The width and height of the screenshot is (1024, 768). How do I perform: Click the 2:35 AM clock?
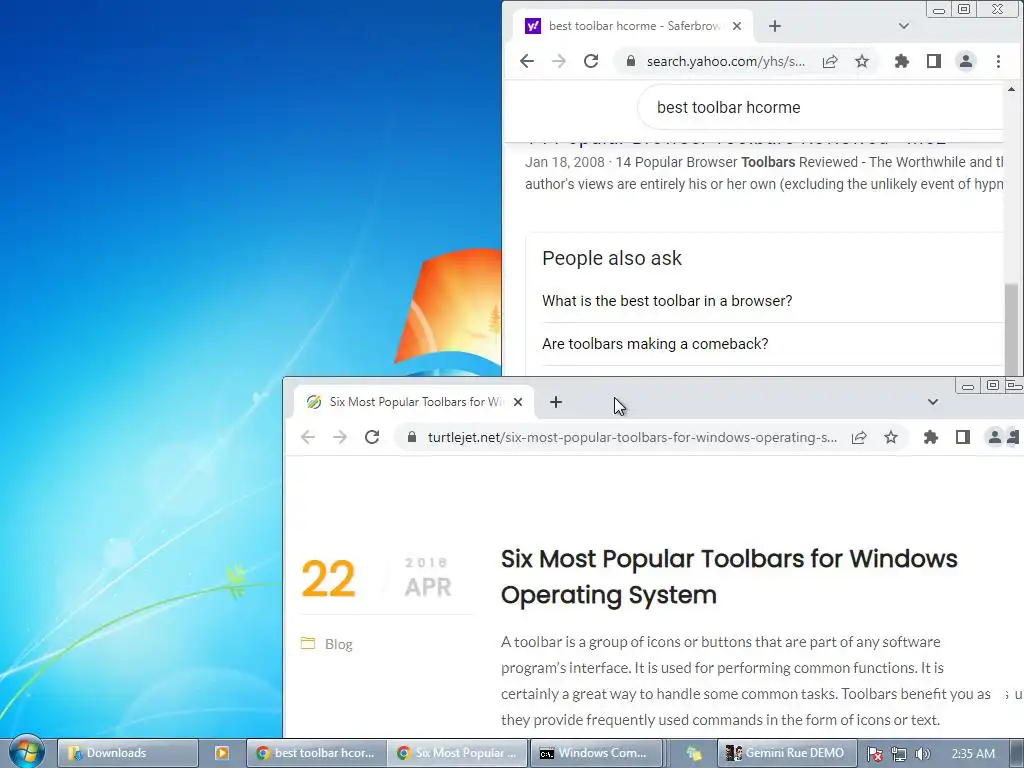pos(973,754)
